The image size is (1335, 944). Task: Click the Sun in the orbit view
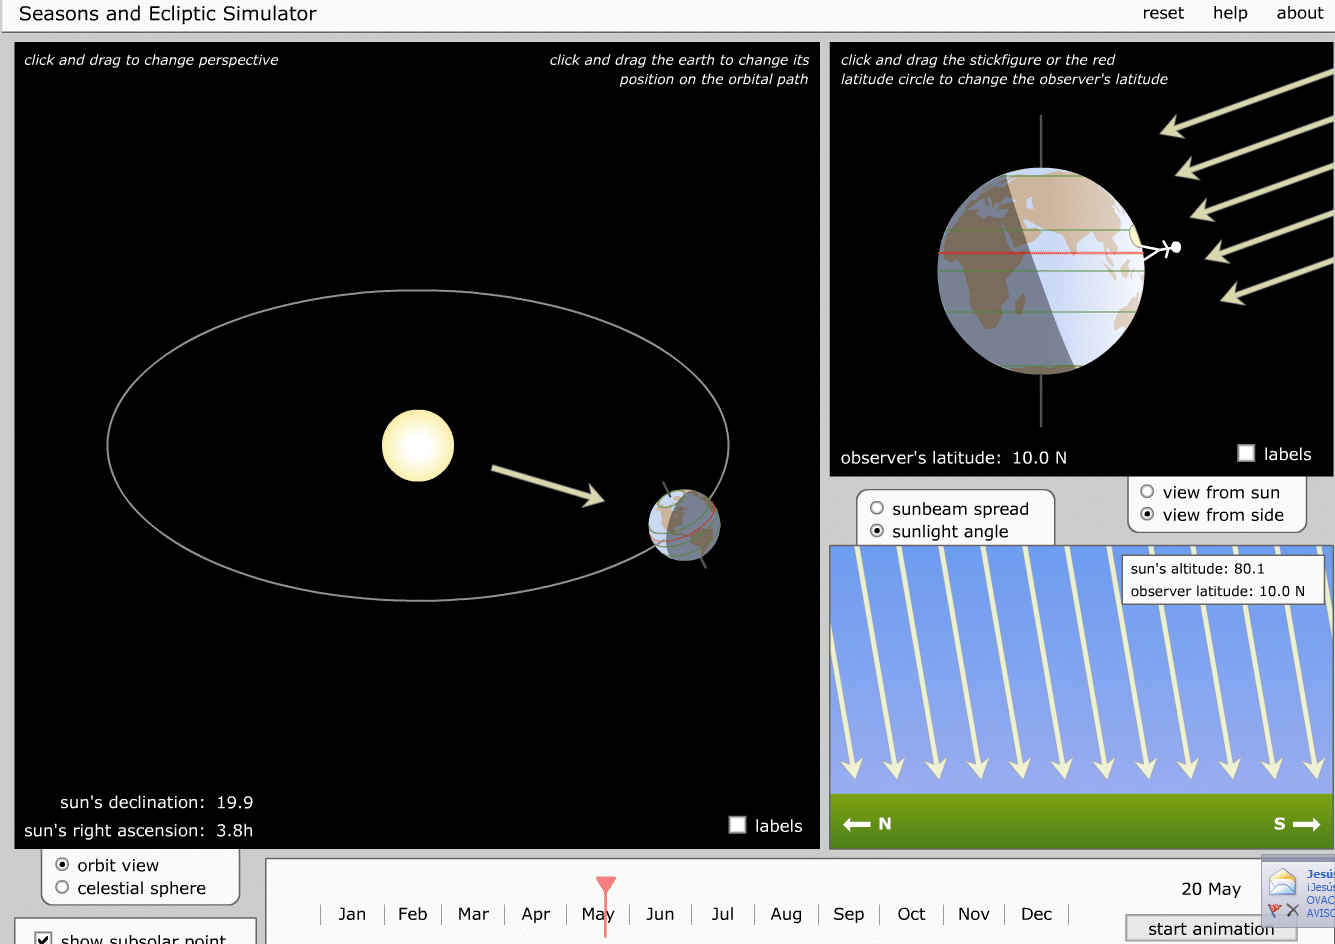[x=418, y=446]
